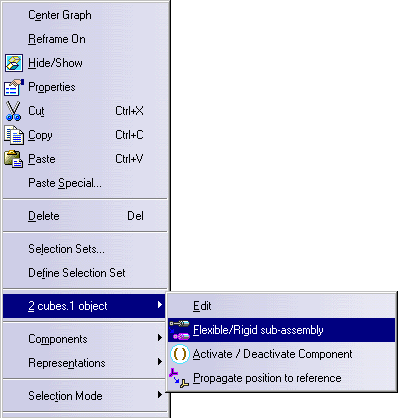Screen dimensions: 398x418
Task: Click the Propagate position to reference icon
Action: (x=179, y=378)
